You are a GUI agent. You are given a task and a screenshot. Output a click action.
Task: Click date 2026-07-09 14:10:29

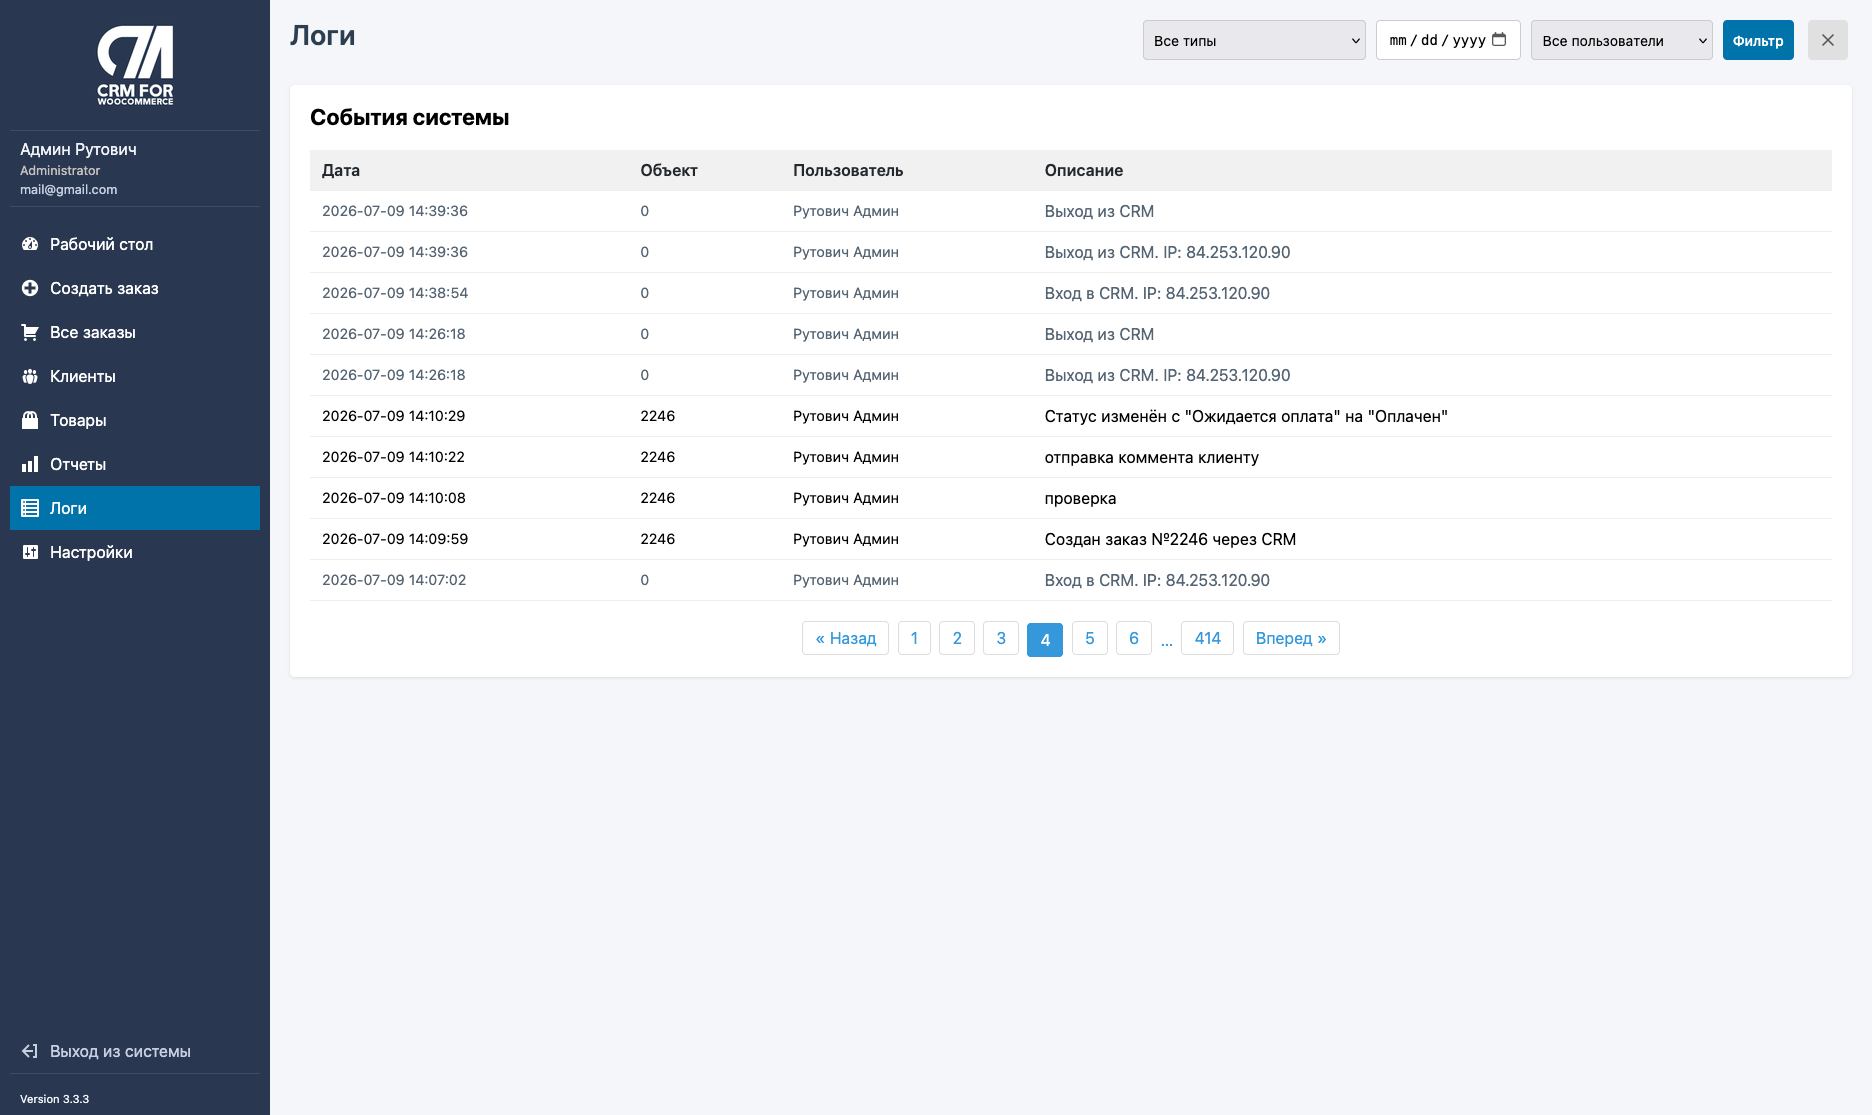(x=394, y=416)
